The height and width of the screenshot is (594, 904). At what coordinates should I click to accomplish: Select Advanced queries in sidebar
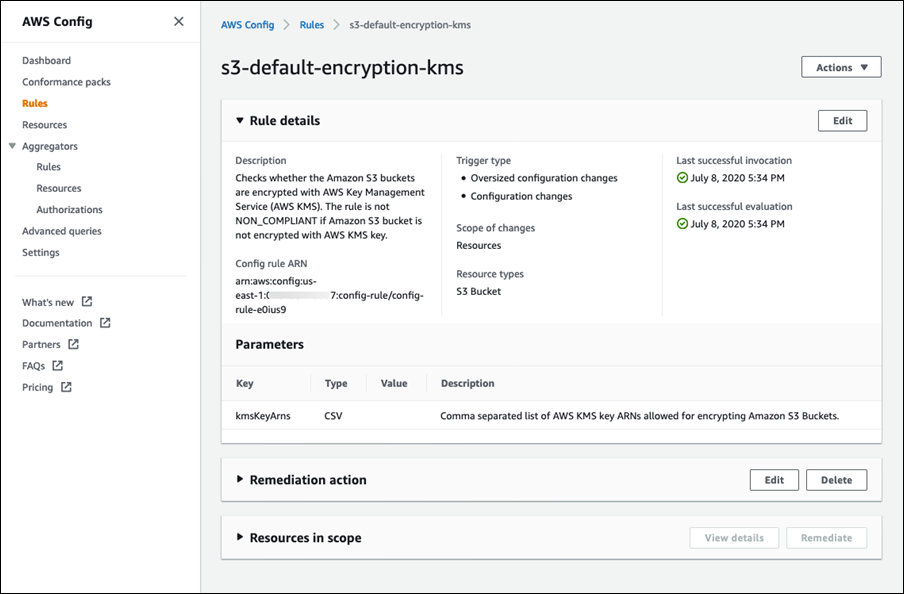click(x=61, y=231)
